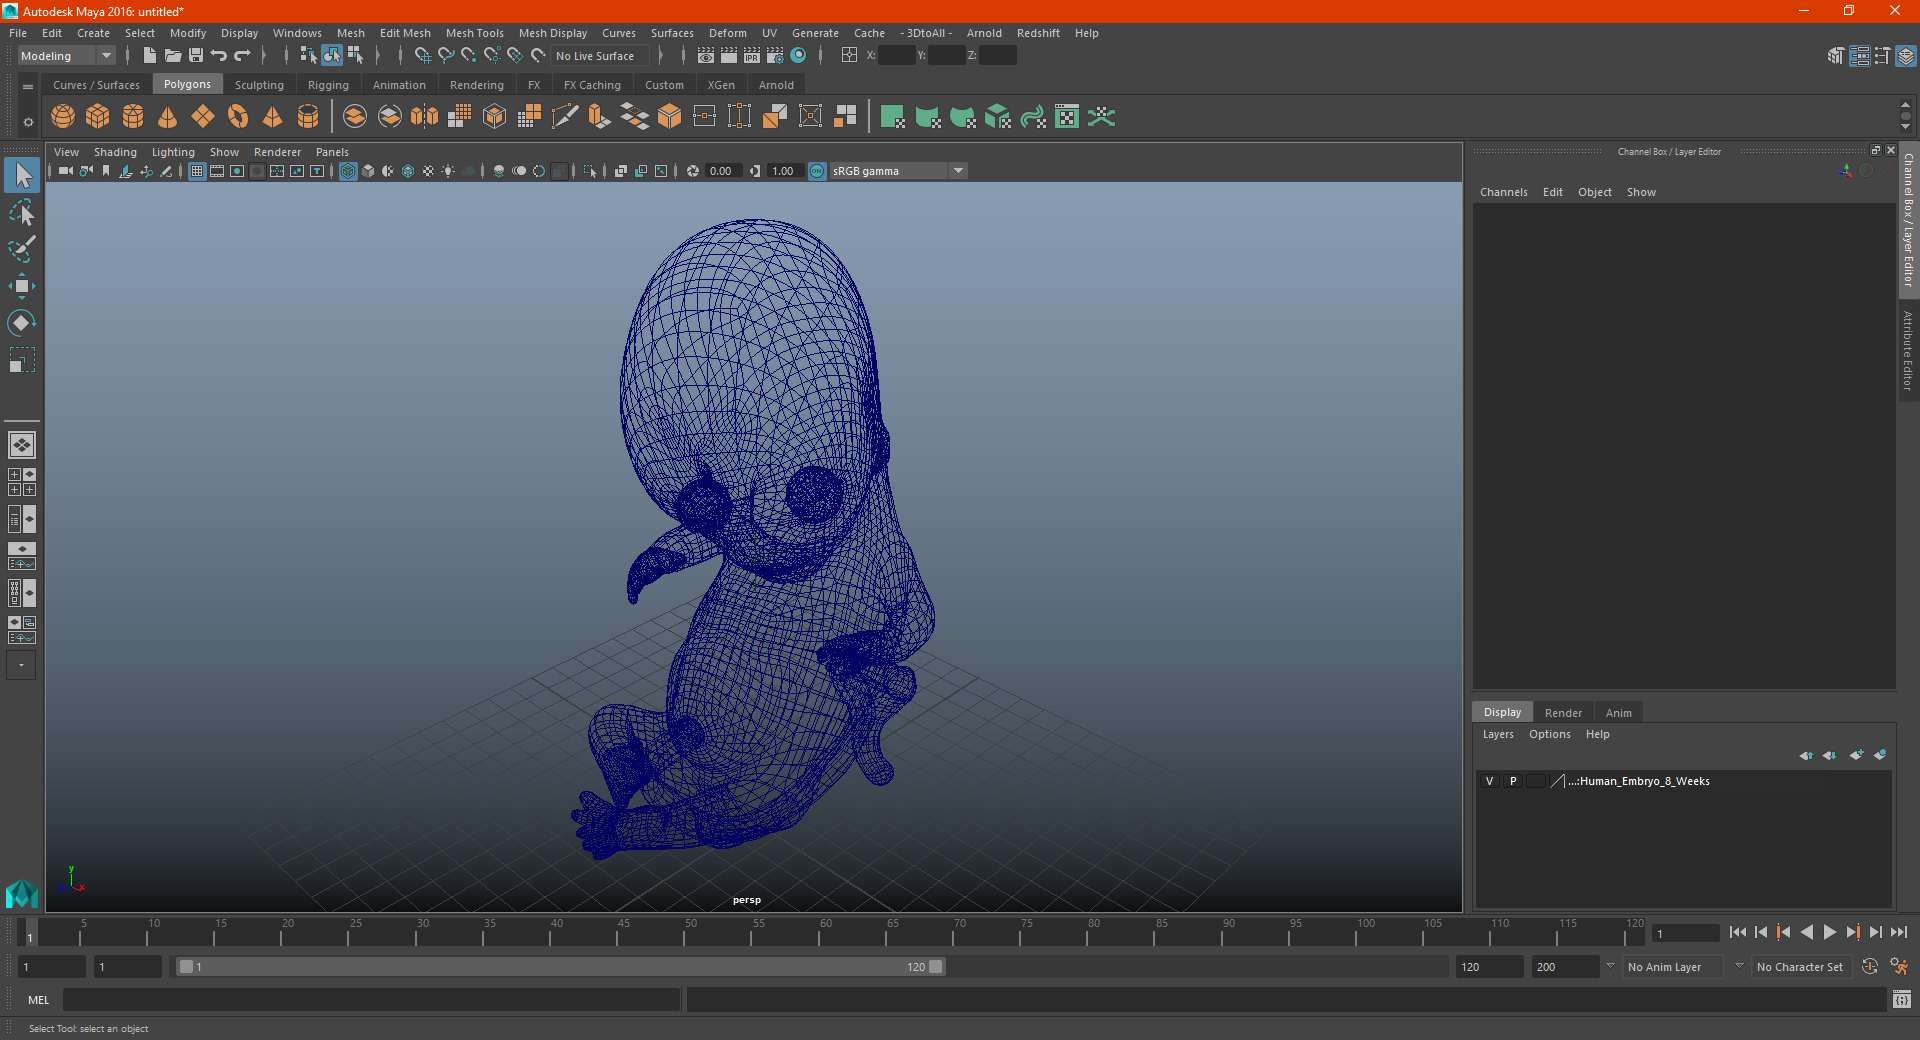Launch IPR render

(752, 56)
